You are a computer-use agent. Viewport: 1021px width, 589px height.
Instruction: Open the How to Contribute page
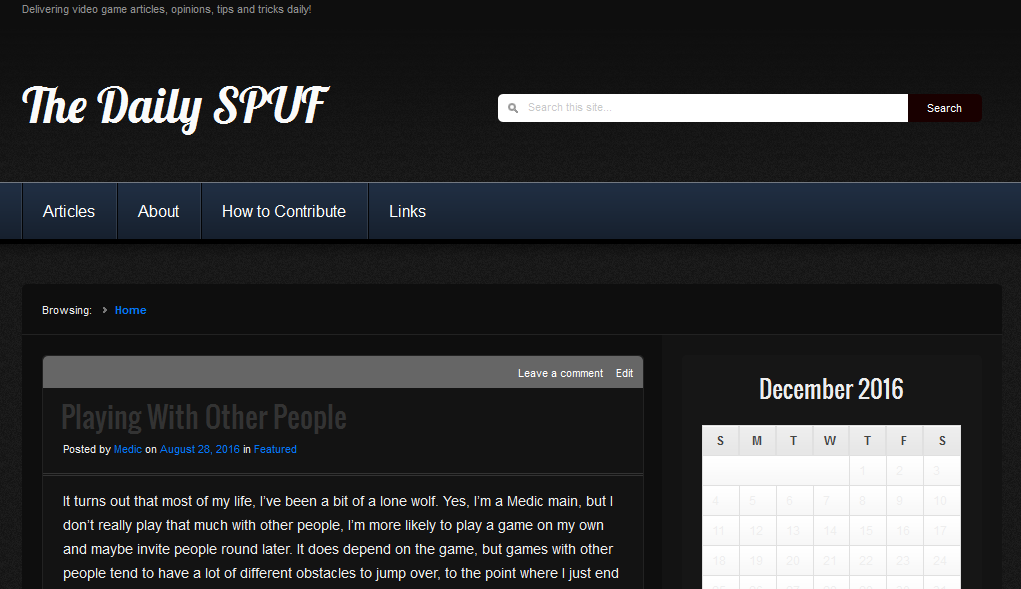[x=284, y=212]
